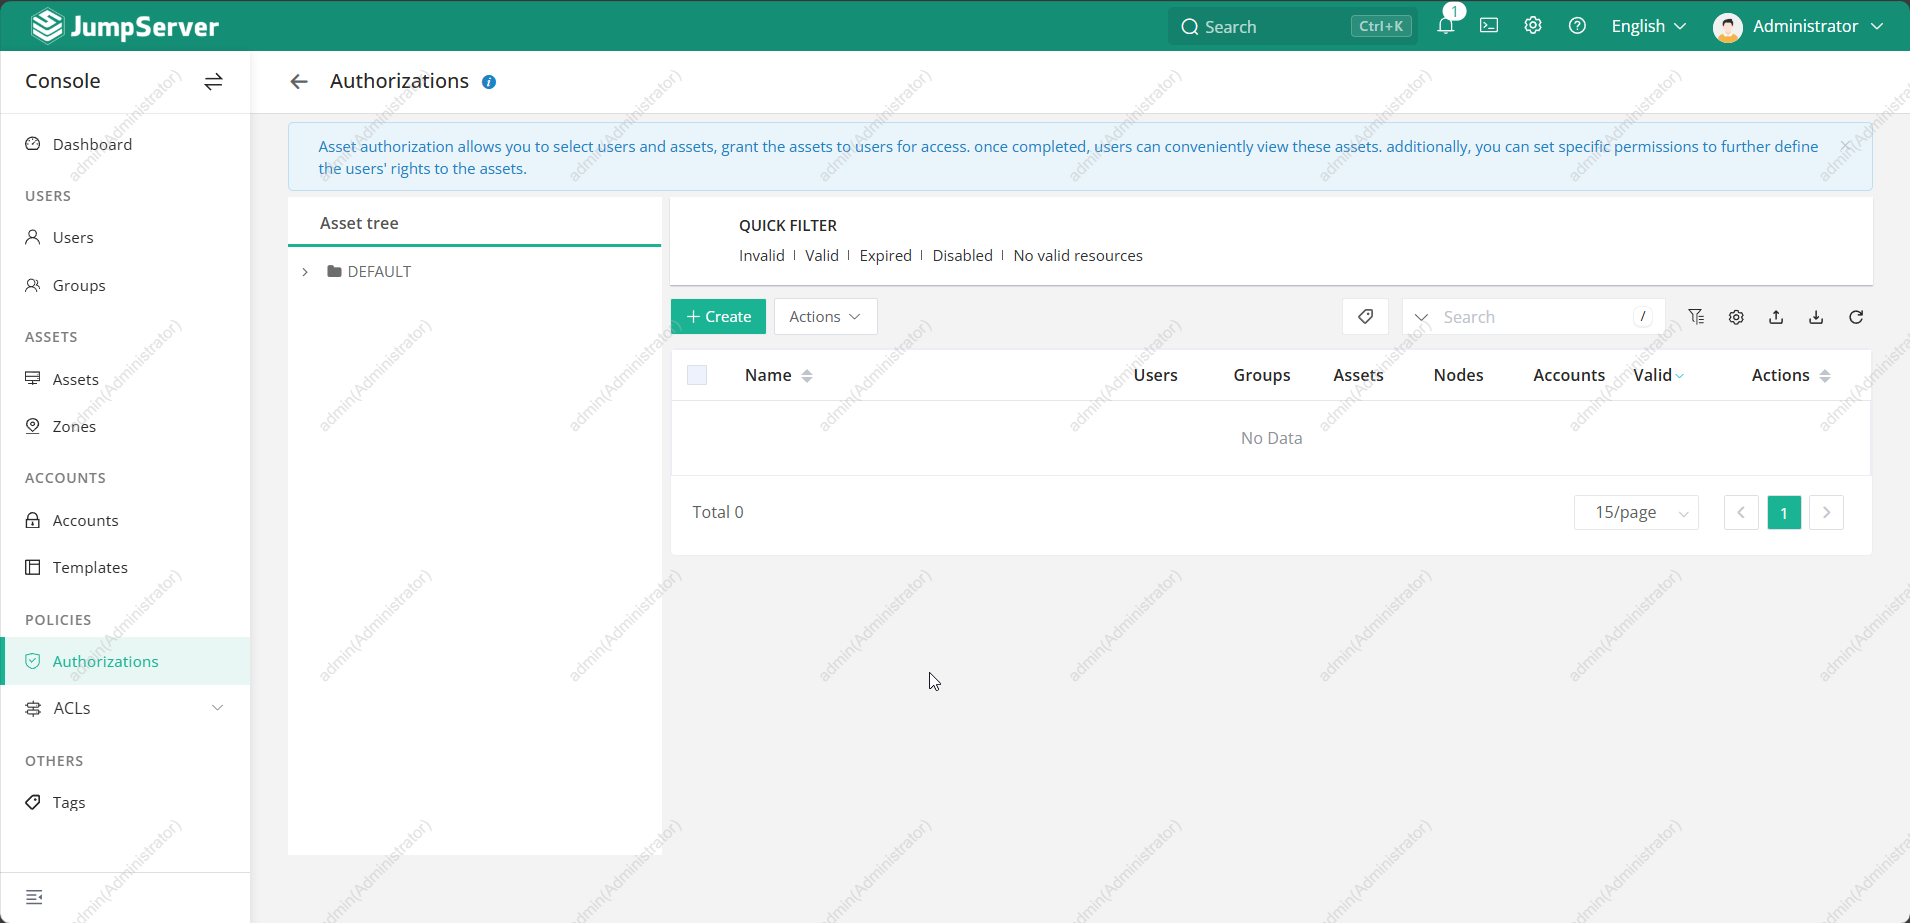Click the help question mark icon
The height and width of the screenshot is (923, 1910).
pos(1577,26)
